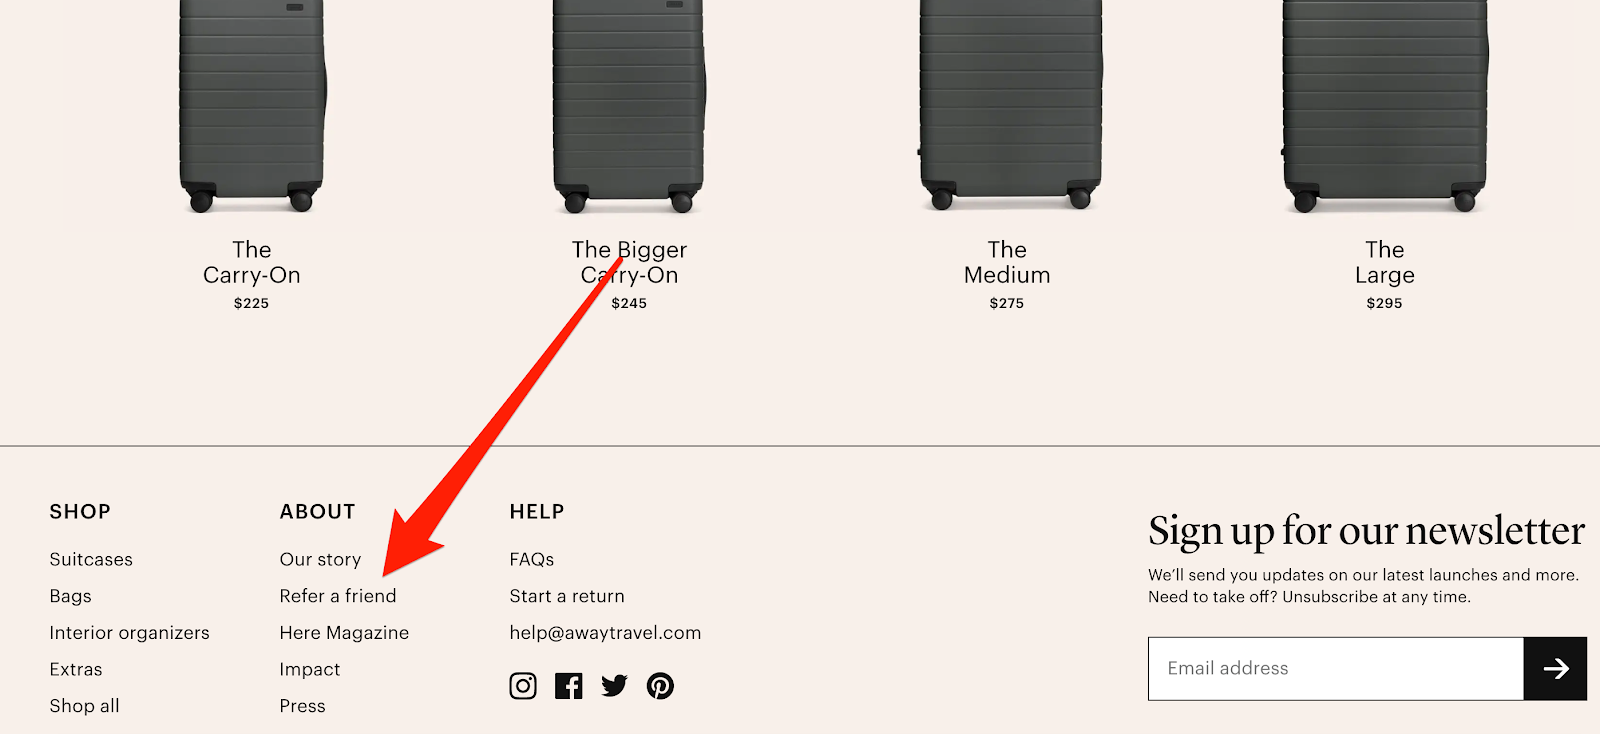This screenshot has width=1600, height=734.
Task: Open the Facebook social icon
Action: [569, 686]
